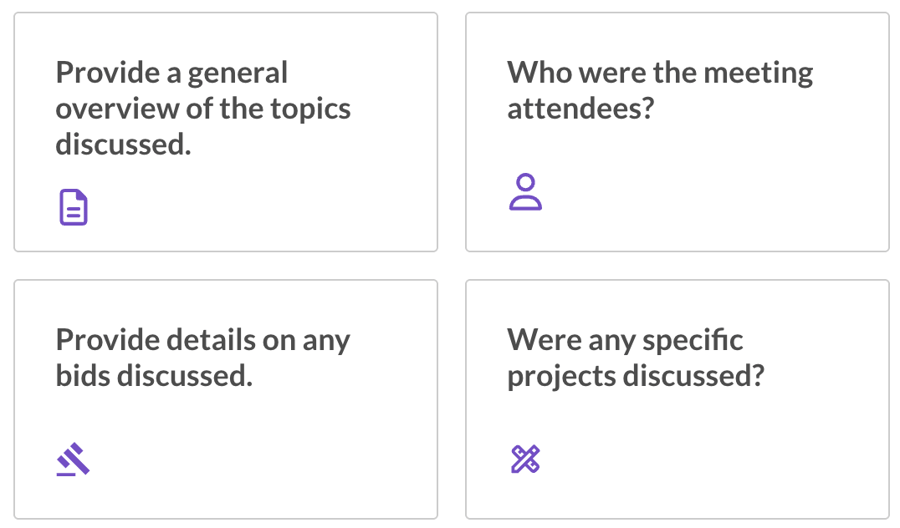Screen dimensions: 900x528
Task: Click empty area of the projects card
Action: (717, 453)
